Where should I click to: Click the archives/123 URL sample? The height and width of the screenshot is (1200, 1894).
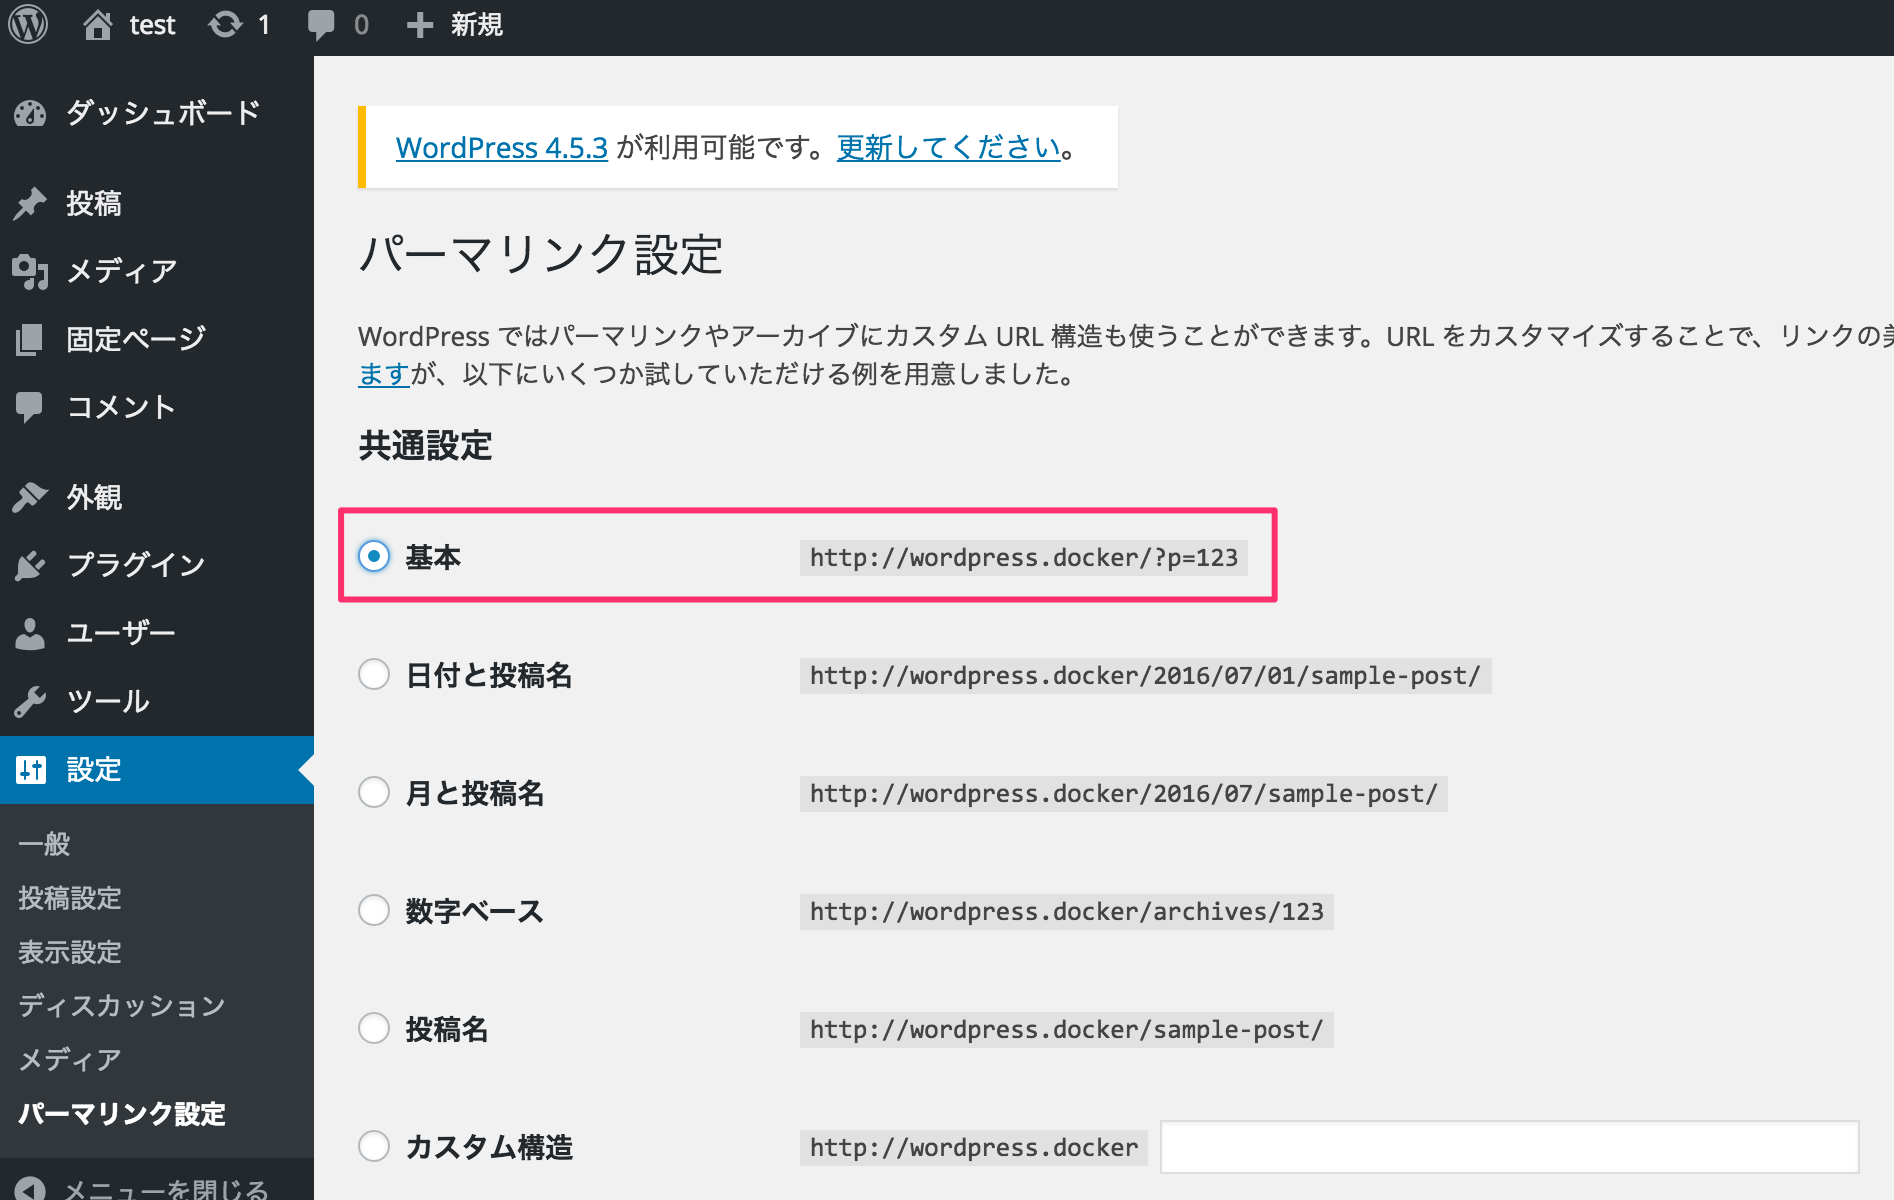click(1067, 911)
